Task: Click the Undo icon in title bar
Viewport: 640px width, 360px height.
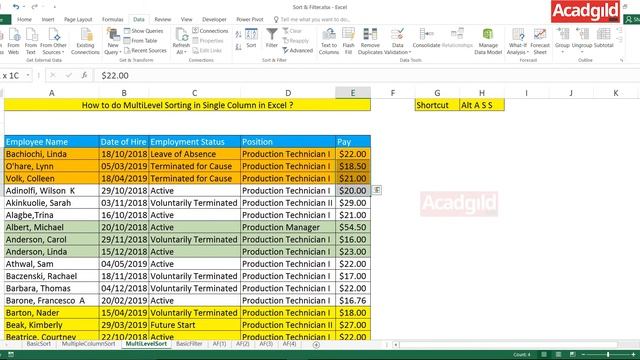Action: tap(16, 7)
